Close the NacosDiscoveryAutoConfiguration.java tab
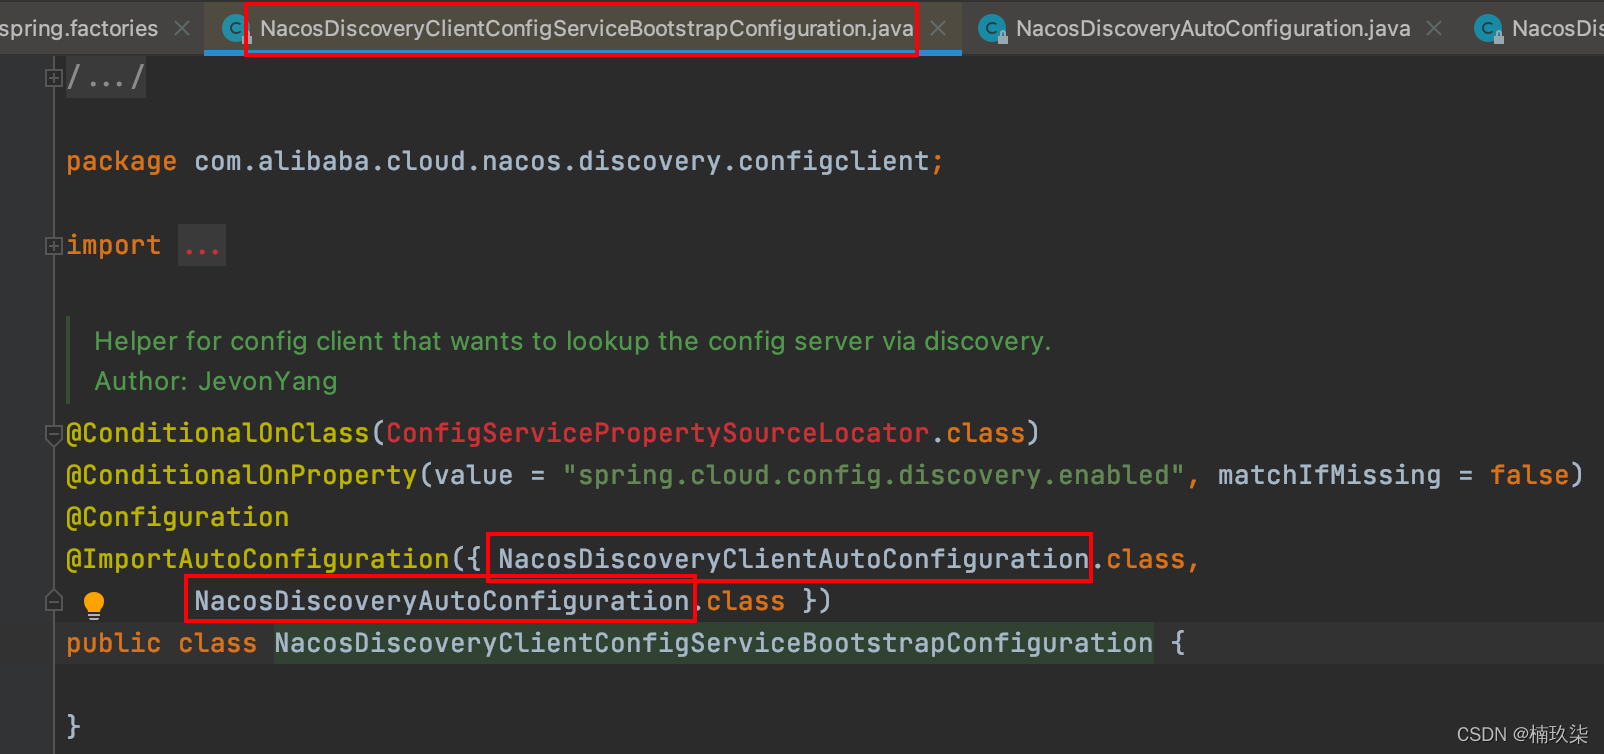This screenshot has height=754, width=1604. click(1434, 29)
